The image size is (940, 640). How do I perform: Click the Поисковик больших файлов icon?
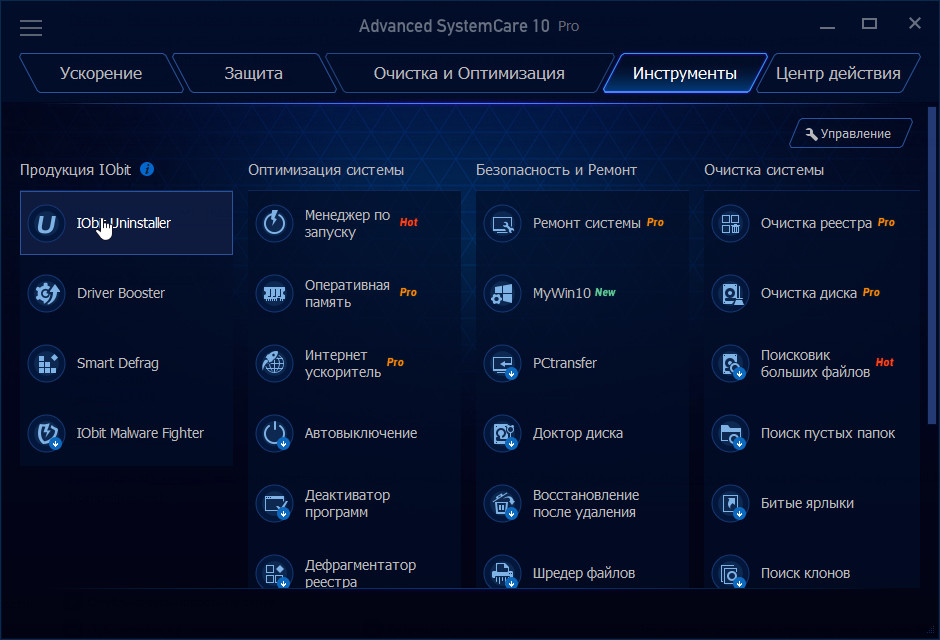tap(730, 364)
